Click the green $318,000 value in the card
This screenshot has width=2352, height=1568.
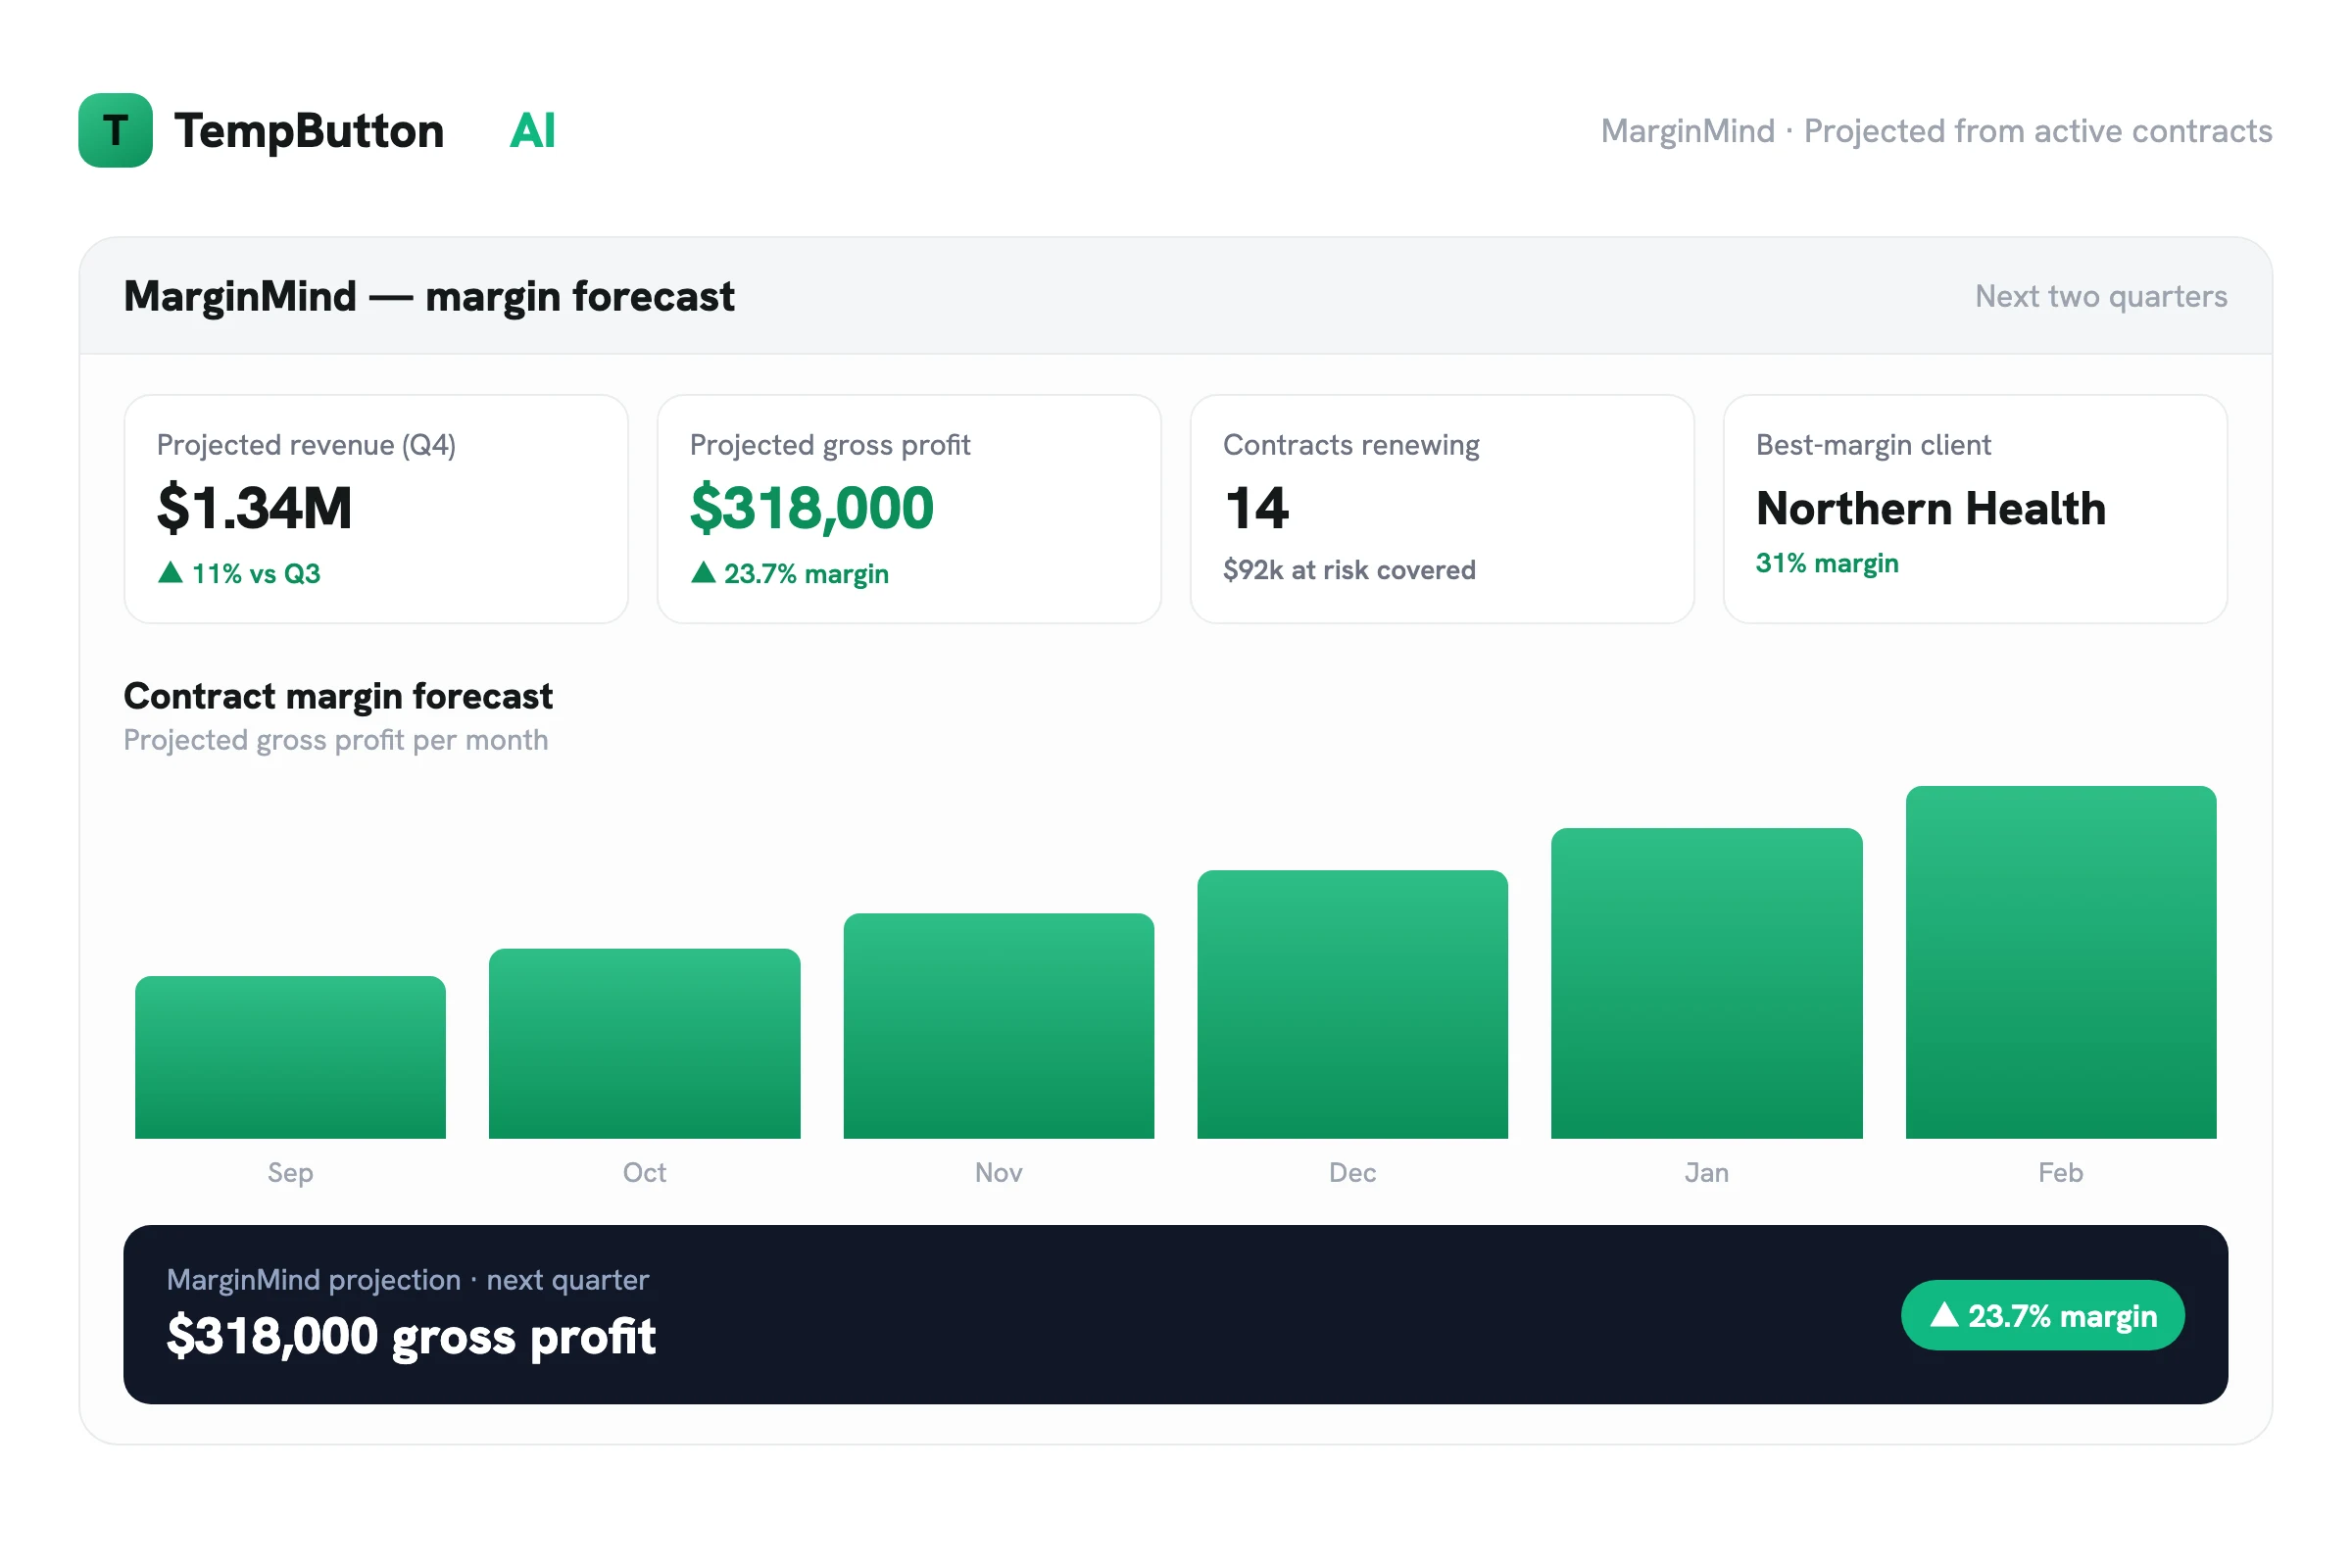coord(812,508)
